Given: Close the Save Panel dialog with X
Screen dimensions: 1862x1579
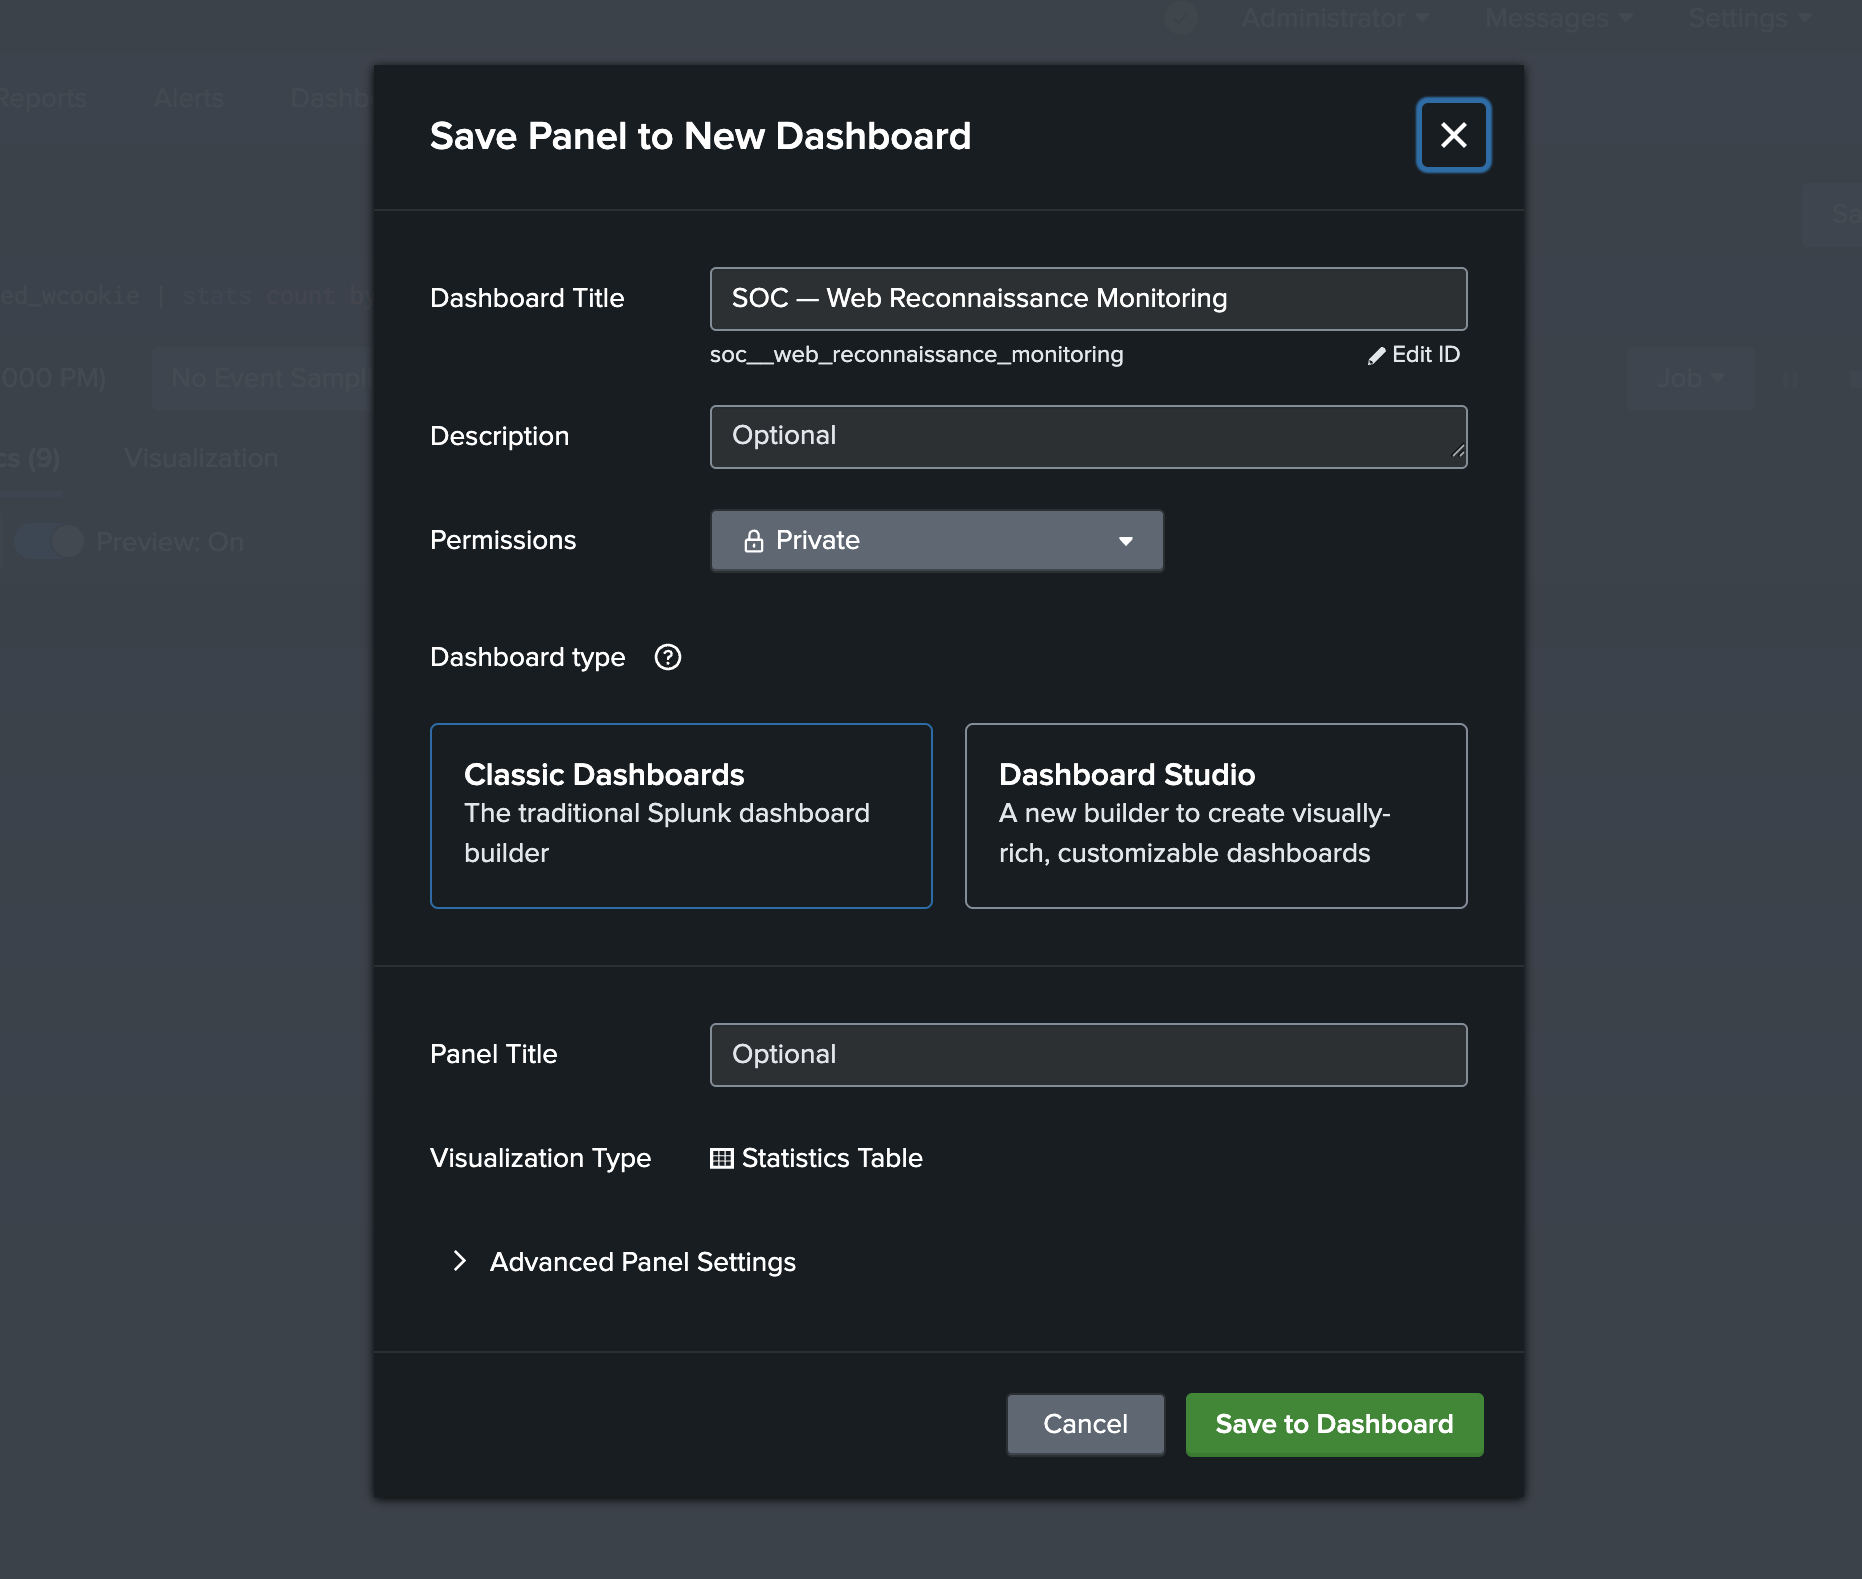Looking at the screenshot, I should [x=1453, y=135].
